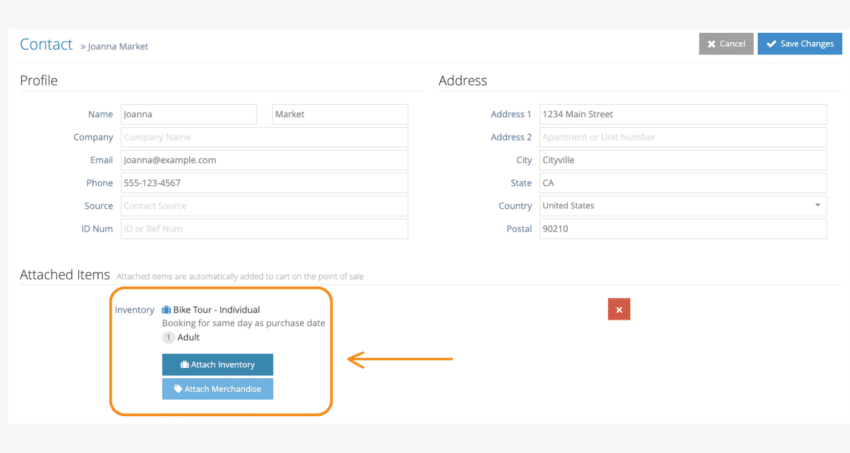Click the Postal code field
The width and height of the screenshot is (850, 453).
pos(682,229)
